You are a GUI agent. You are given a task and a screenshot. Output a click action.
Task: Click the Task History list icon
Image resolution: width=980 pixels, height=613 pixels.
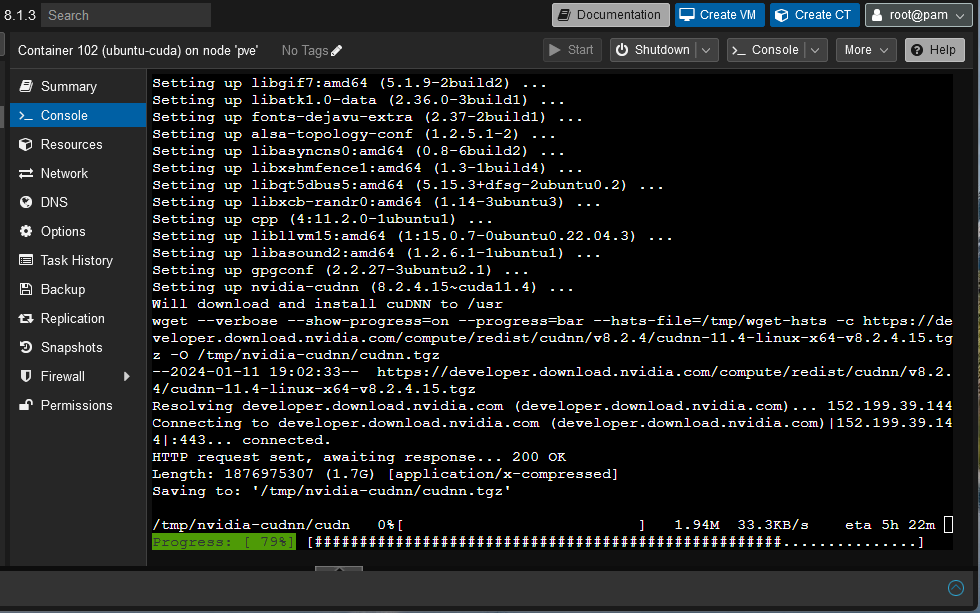(x=26, y=260)
